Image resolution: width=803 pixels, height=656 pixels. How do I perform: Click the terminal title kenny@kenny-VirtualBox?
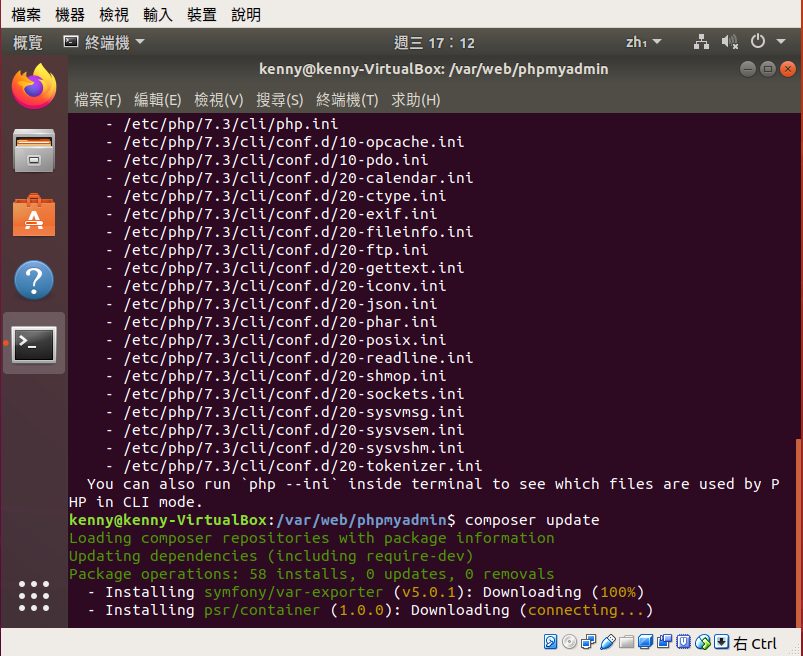click(434, 69)
